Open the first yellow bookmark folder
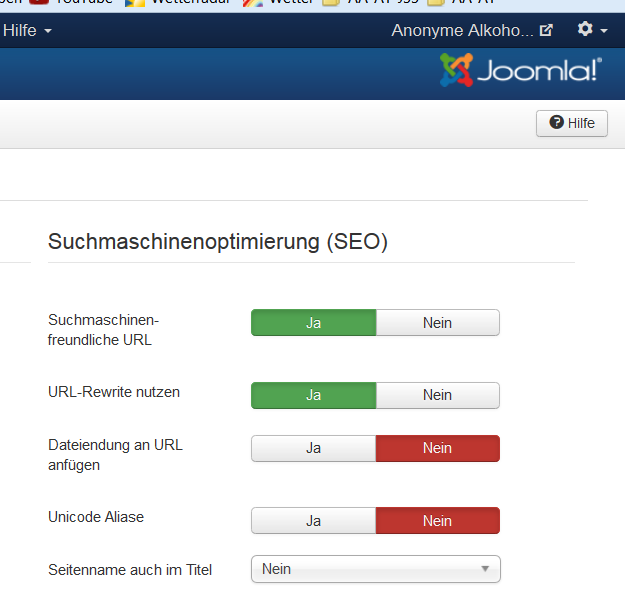The width and height of the screenshot is (625, 611). pyautogui.click(x=330, y=3)
